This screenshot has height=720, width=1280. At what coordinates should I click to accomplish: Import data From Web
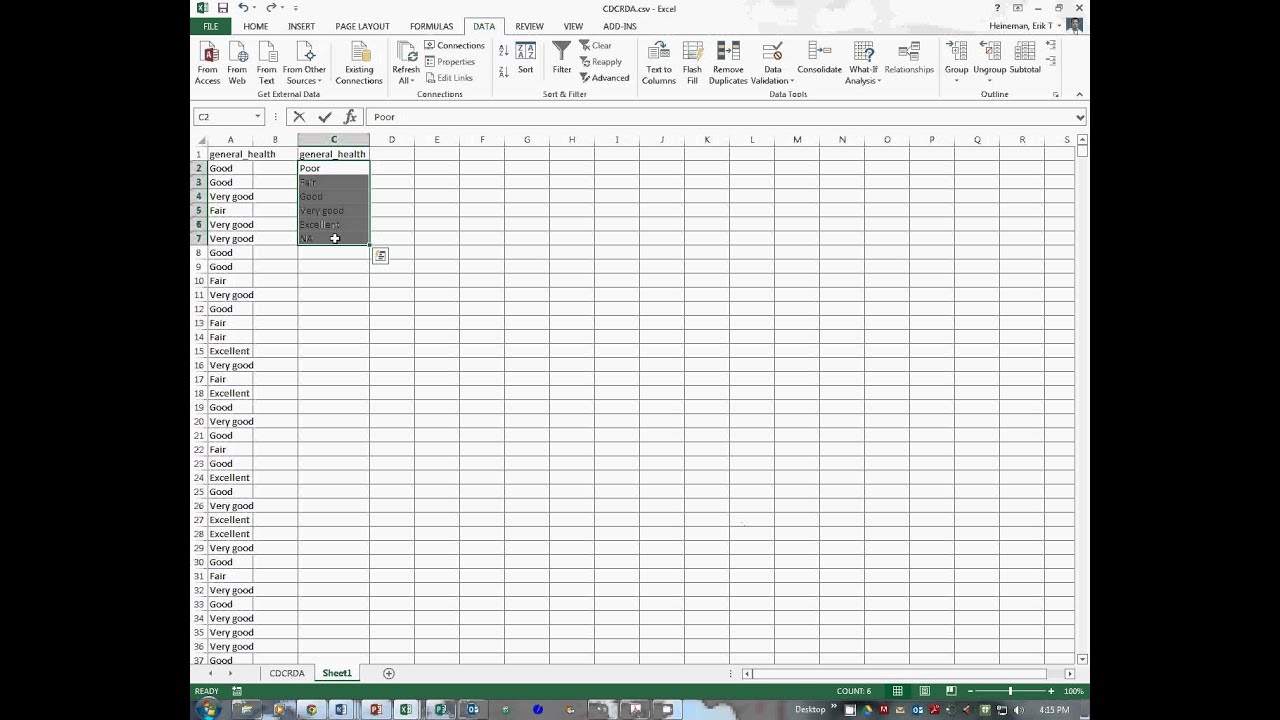coord(237,63)
